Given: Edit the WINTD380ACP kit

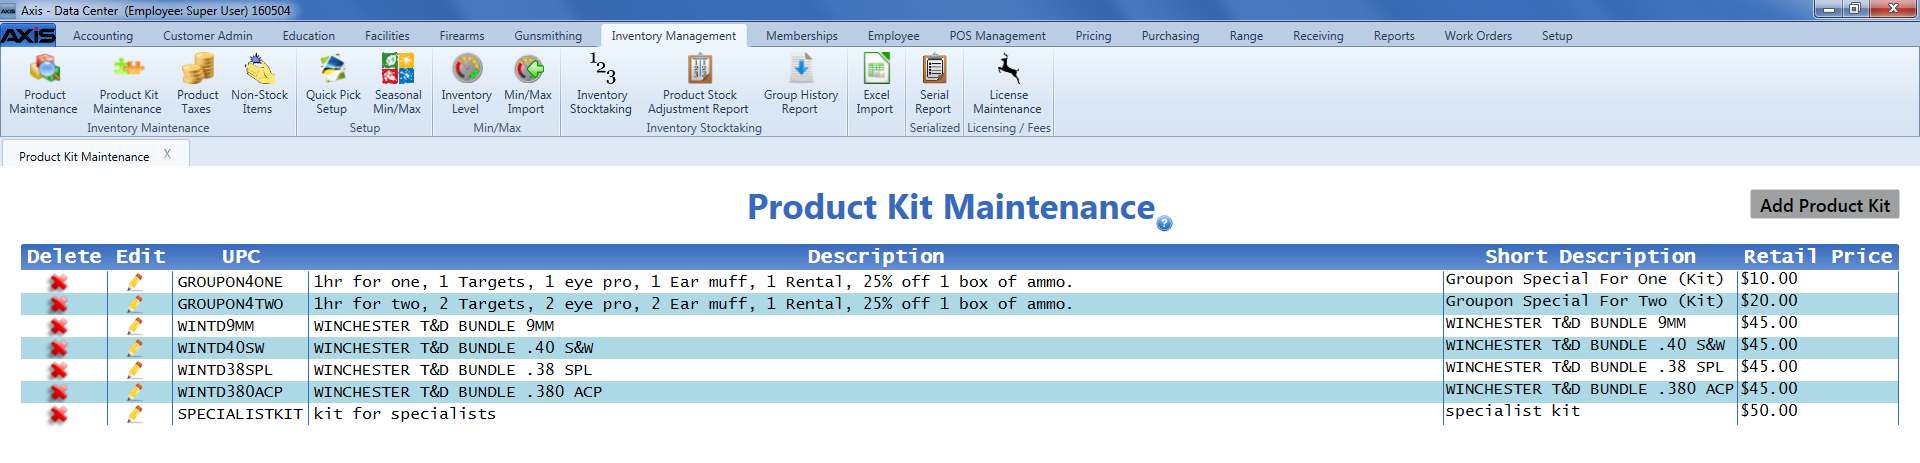Looking at the screenshot, I should click(x=135, y=392).
